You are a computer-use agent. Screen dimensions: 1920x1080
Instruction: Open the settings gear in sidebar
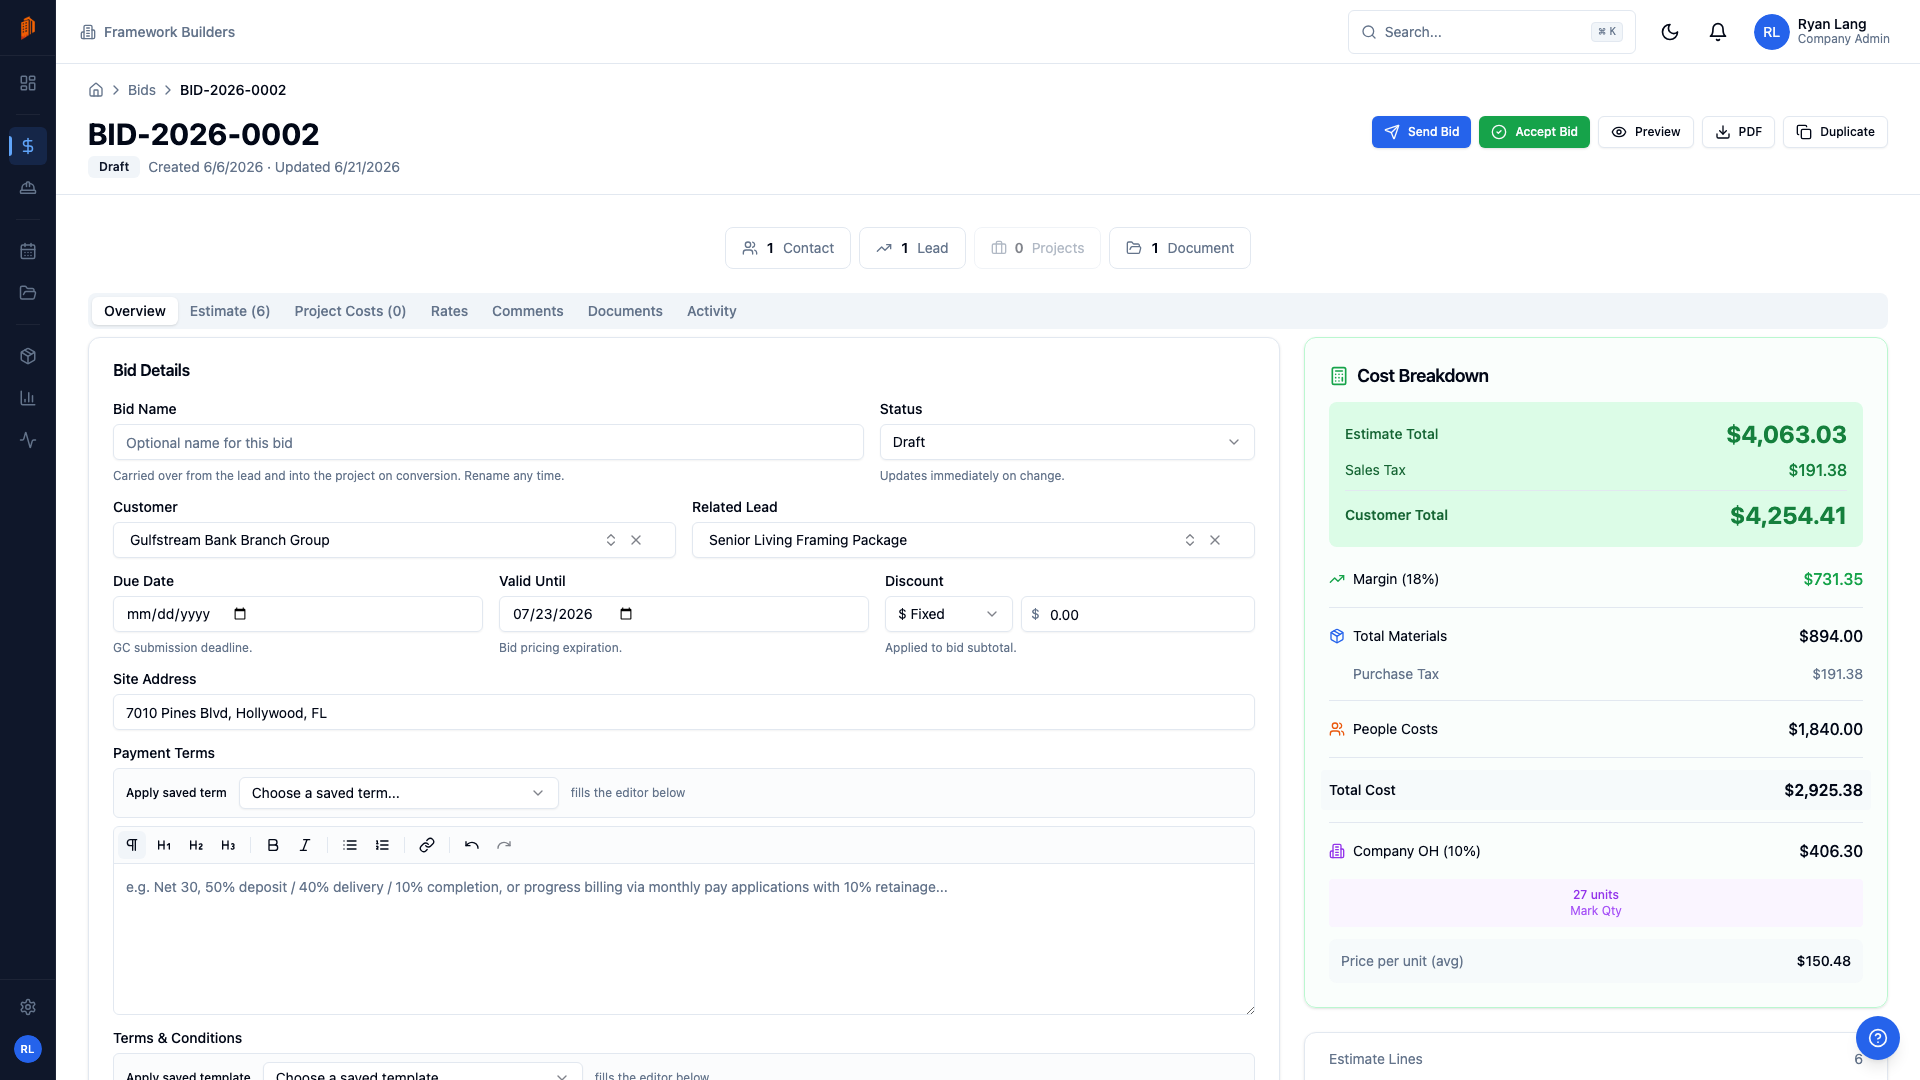tap(28, 1007)
